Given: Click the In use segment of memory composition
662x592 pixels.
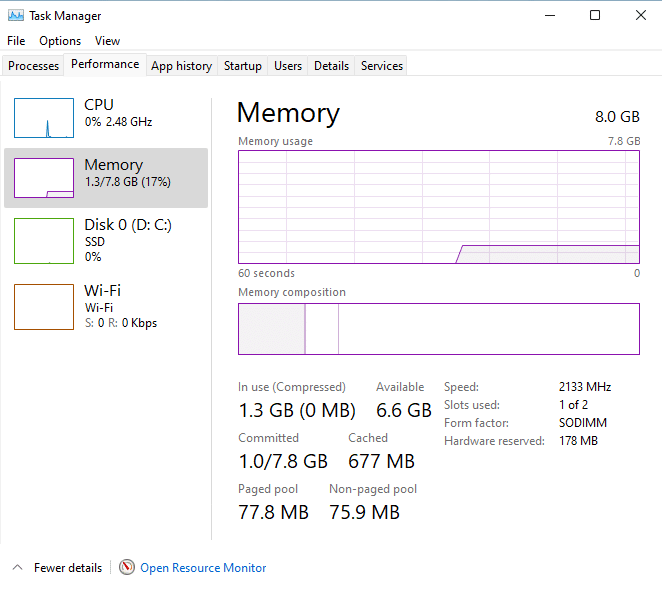Looking at the screenshot, I should pos(272,329).
